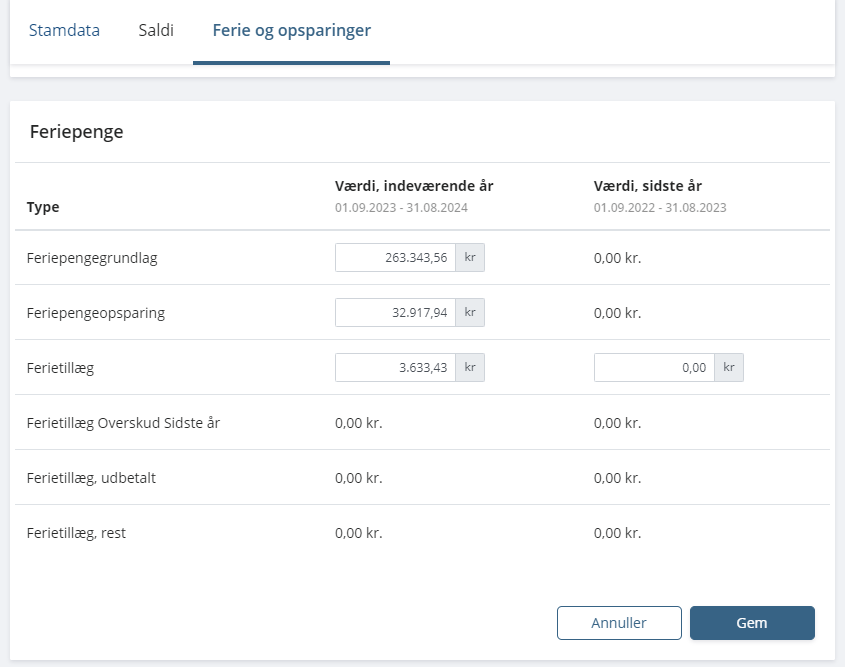Screen dimensions: 845x667
Task: Open the Saldi tab
Action: pyautogui.click(x=156, y=30)
